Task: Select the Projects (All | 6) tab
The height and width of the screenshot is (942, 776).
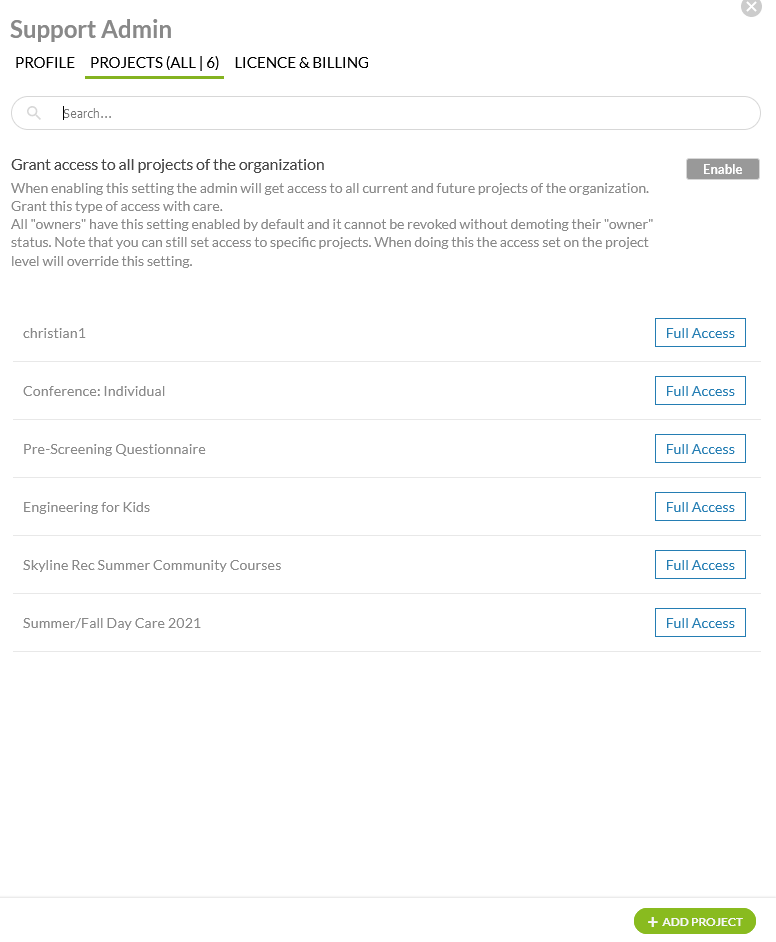Action: coord(154,63)
